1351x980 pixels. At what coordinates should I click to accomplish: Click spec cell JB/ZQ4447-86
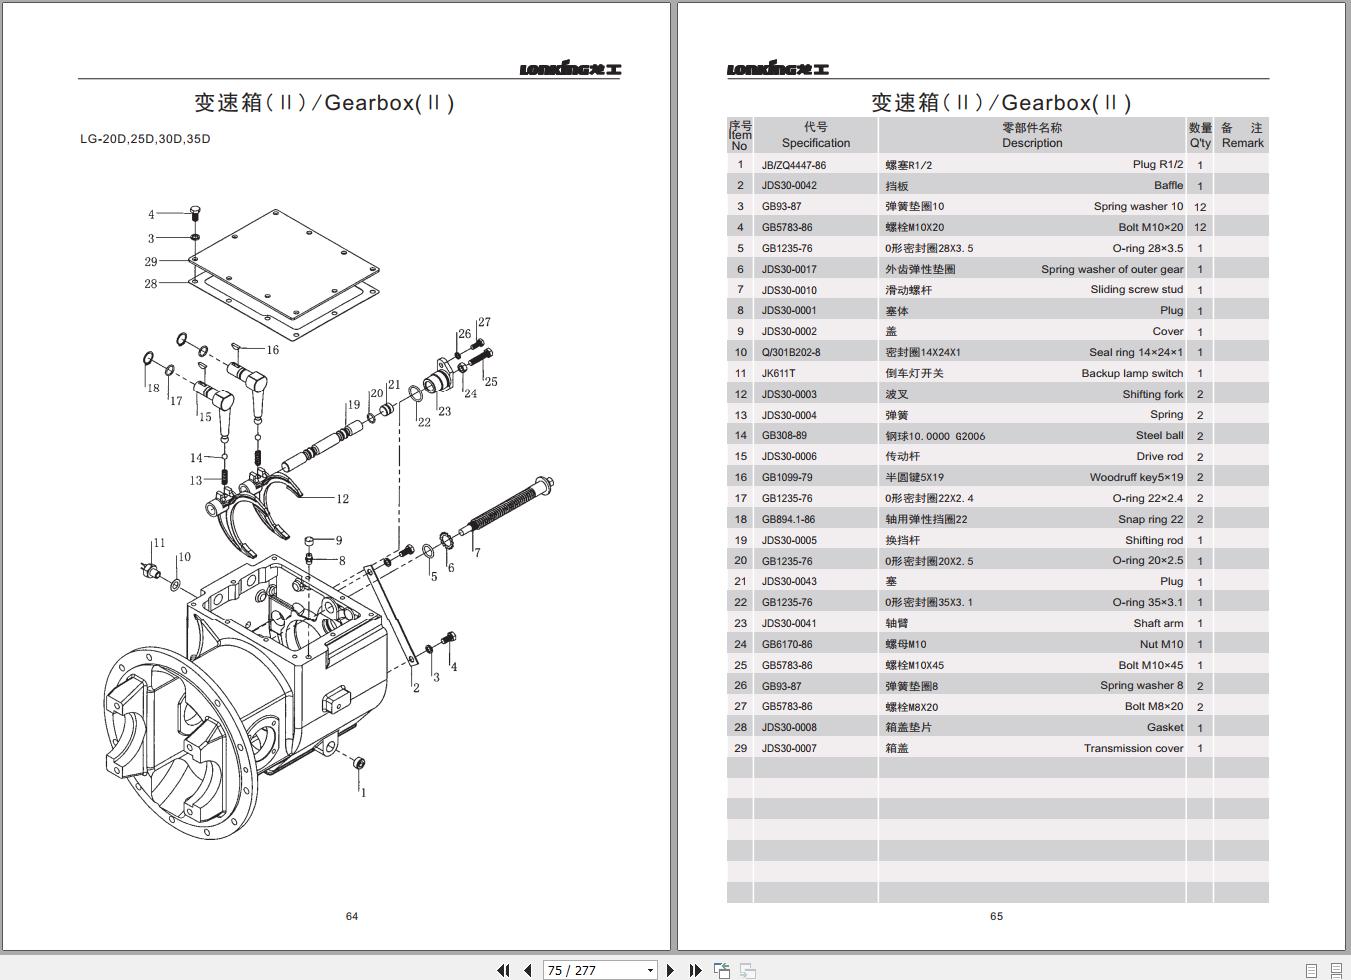click(794, 165)
